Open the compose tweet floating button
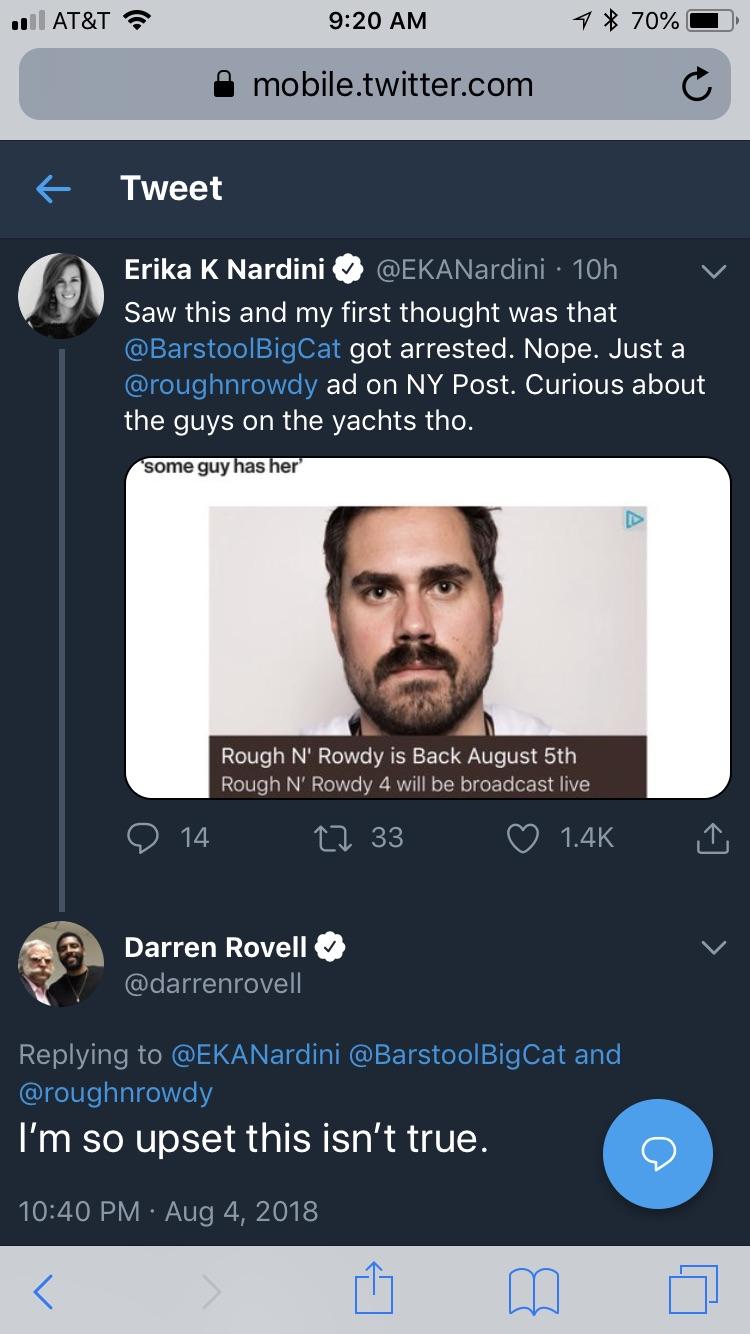Screen dimensions: 750x1334 [x=657, y=1154]
